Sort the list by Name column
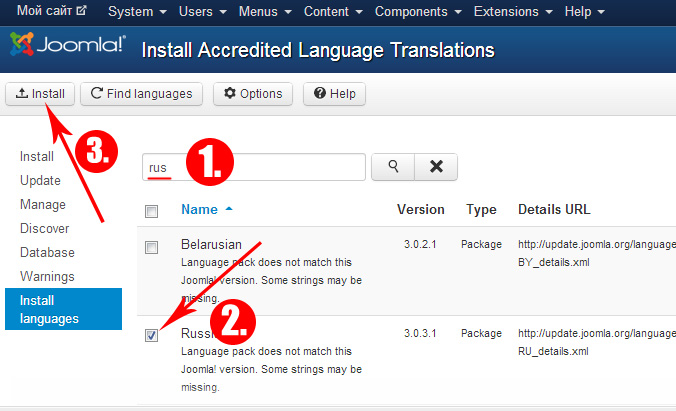The width and height of the screenshot is (676, 411). (x=199, y=210)
